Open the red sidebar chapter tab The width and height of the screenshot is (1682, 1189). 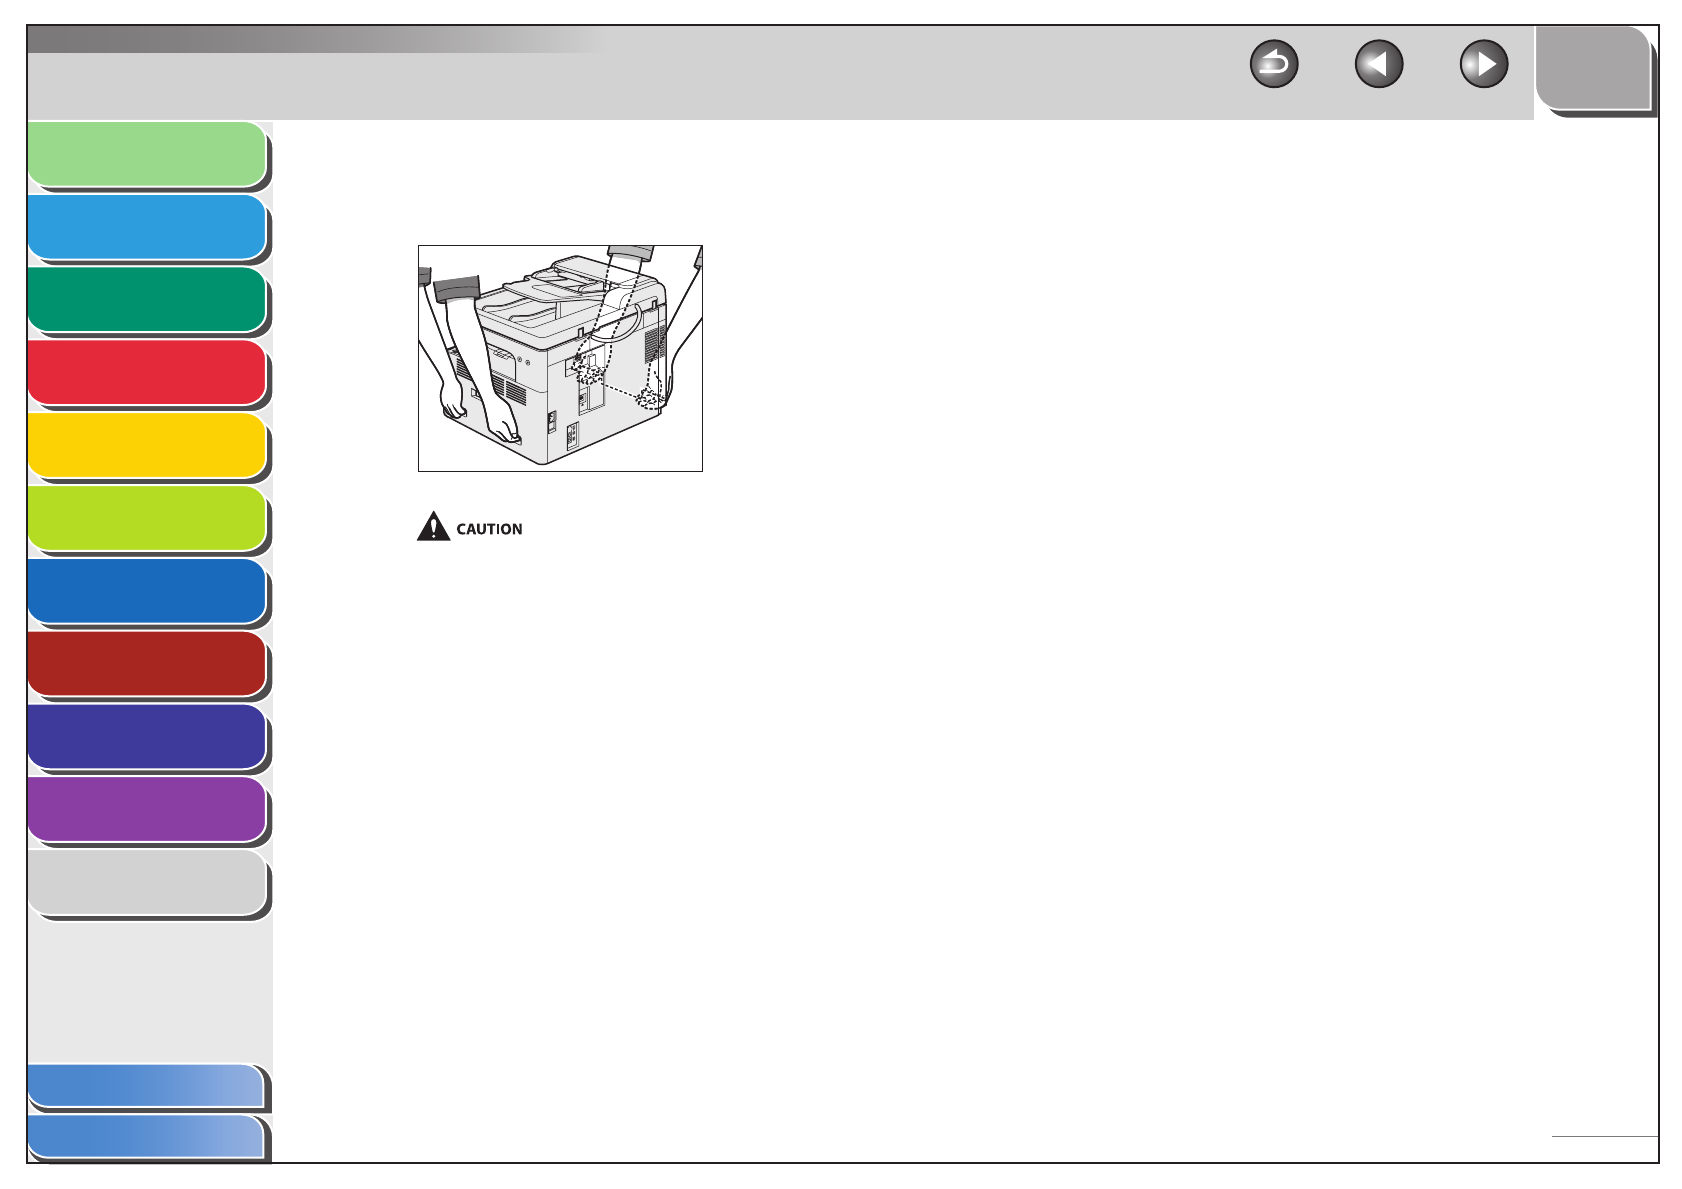tap(147, 373)
